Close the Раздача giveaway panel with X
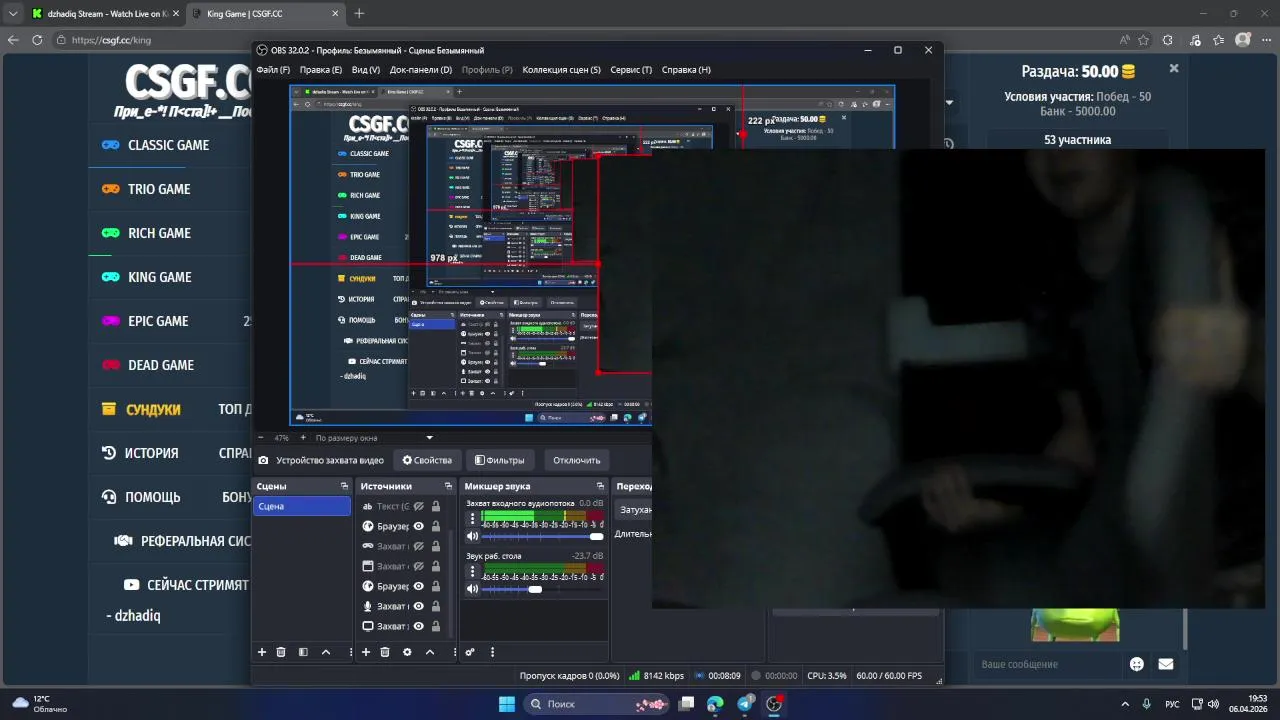Image resolution: width=1280 pixels, height=720 pixels. click(1174, 69)
